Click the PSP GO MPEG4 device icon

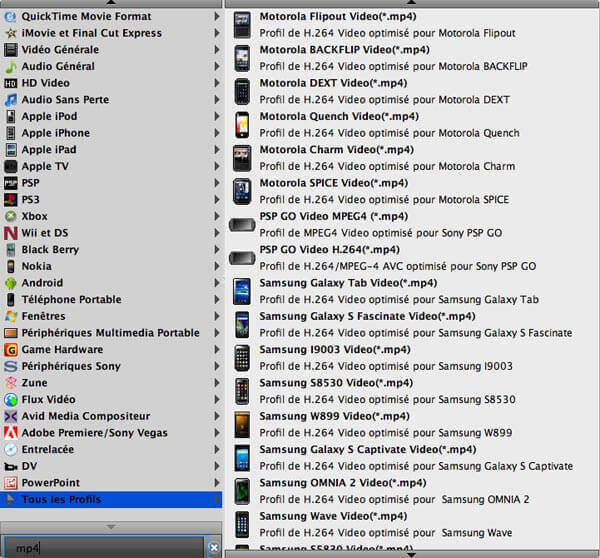click(x=241, y=225)
